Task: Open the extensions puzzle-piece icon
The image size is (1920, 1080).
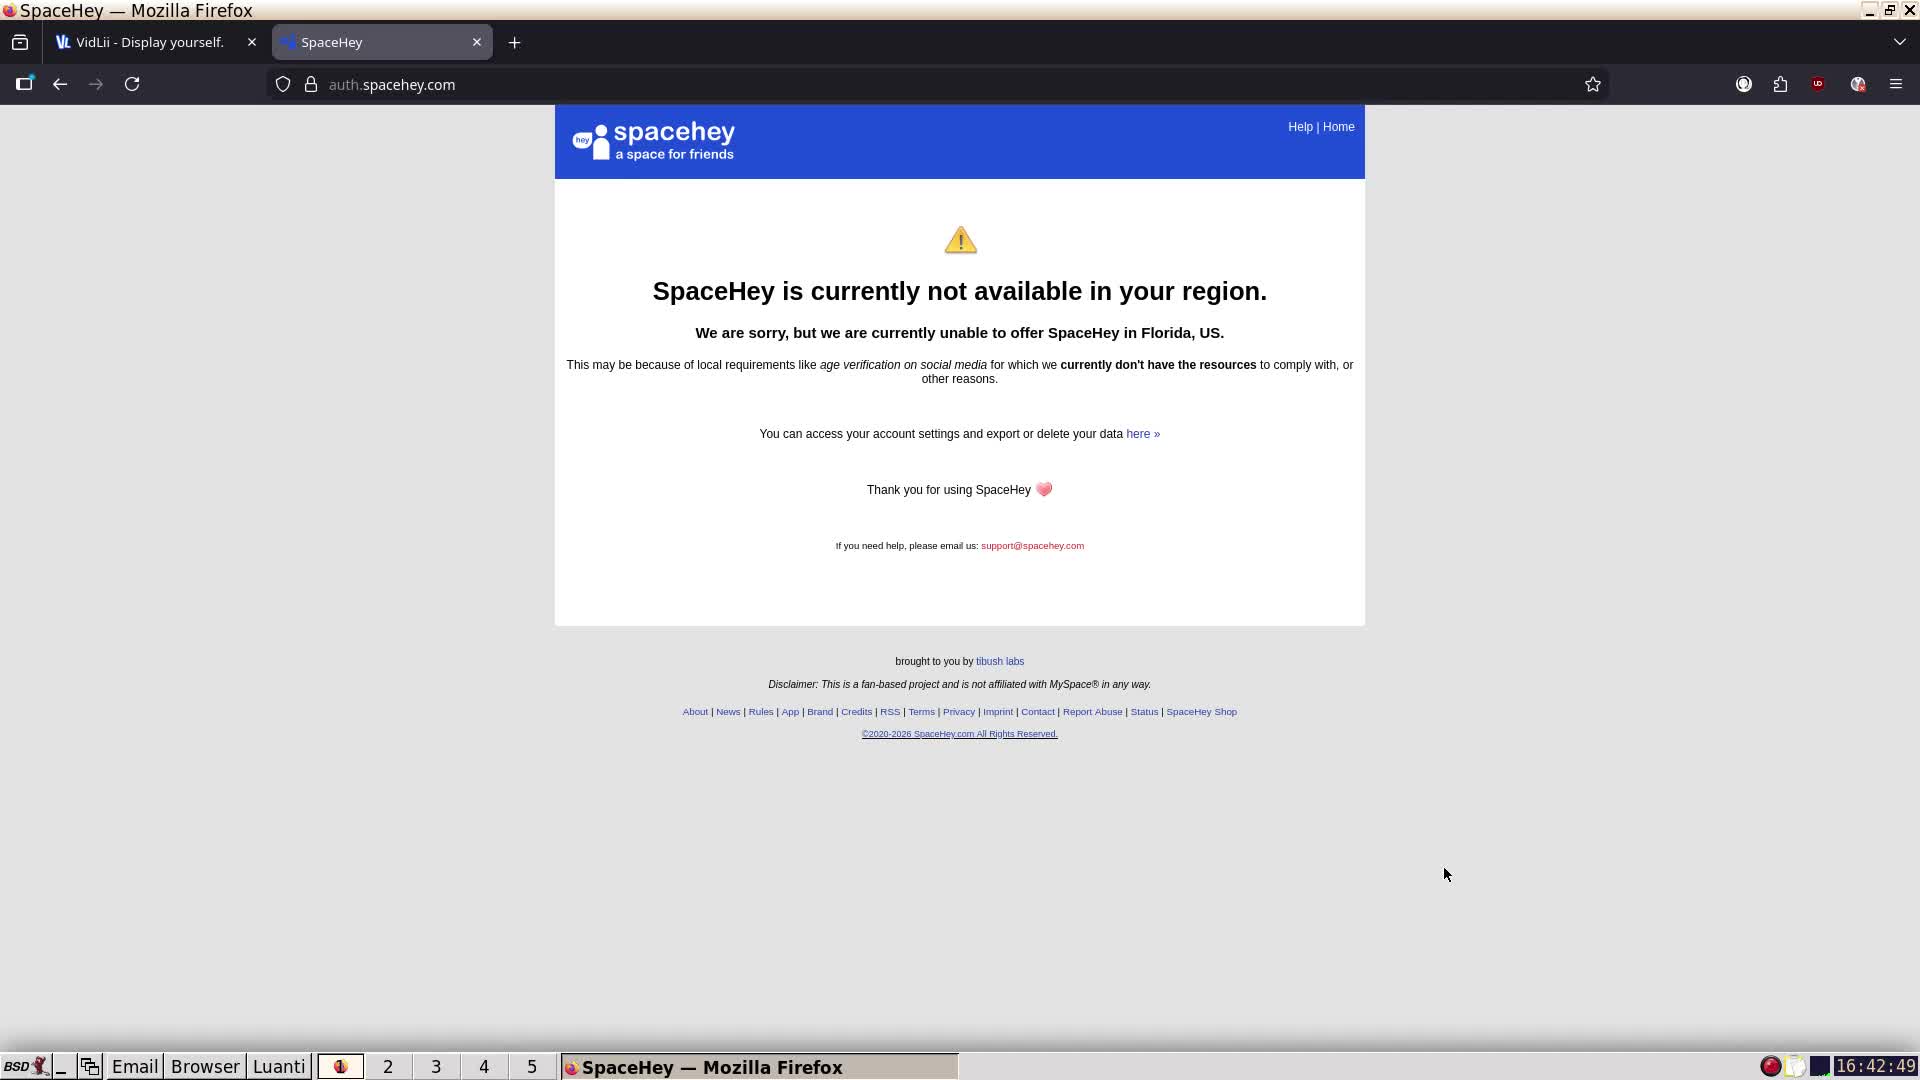Action: [x=1781, y=84]
